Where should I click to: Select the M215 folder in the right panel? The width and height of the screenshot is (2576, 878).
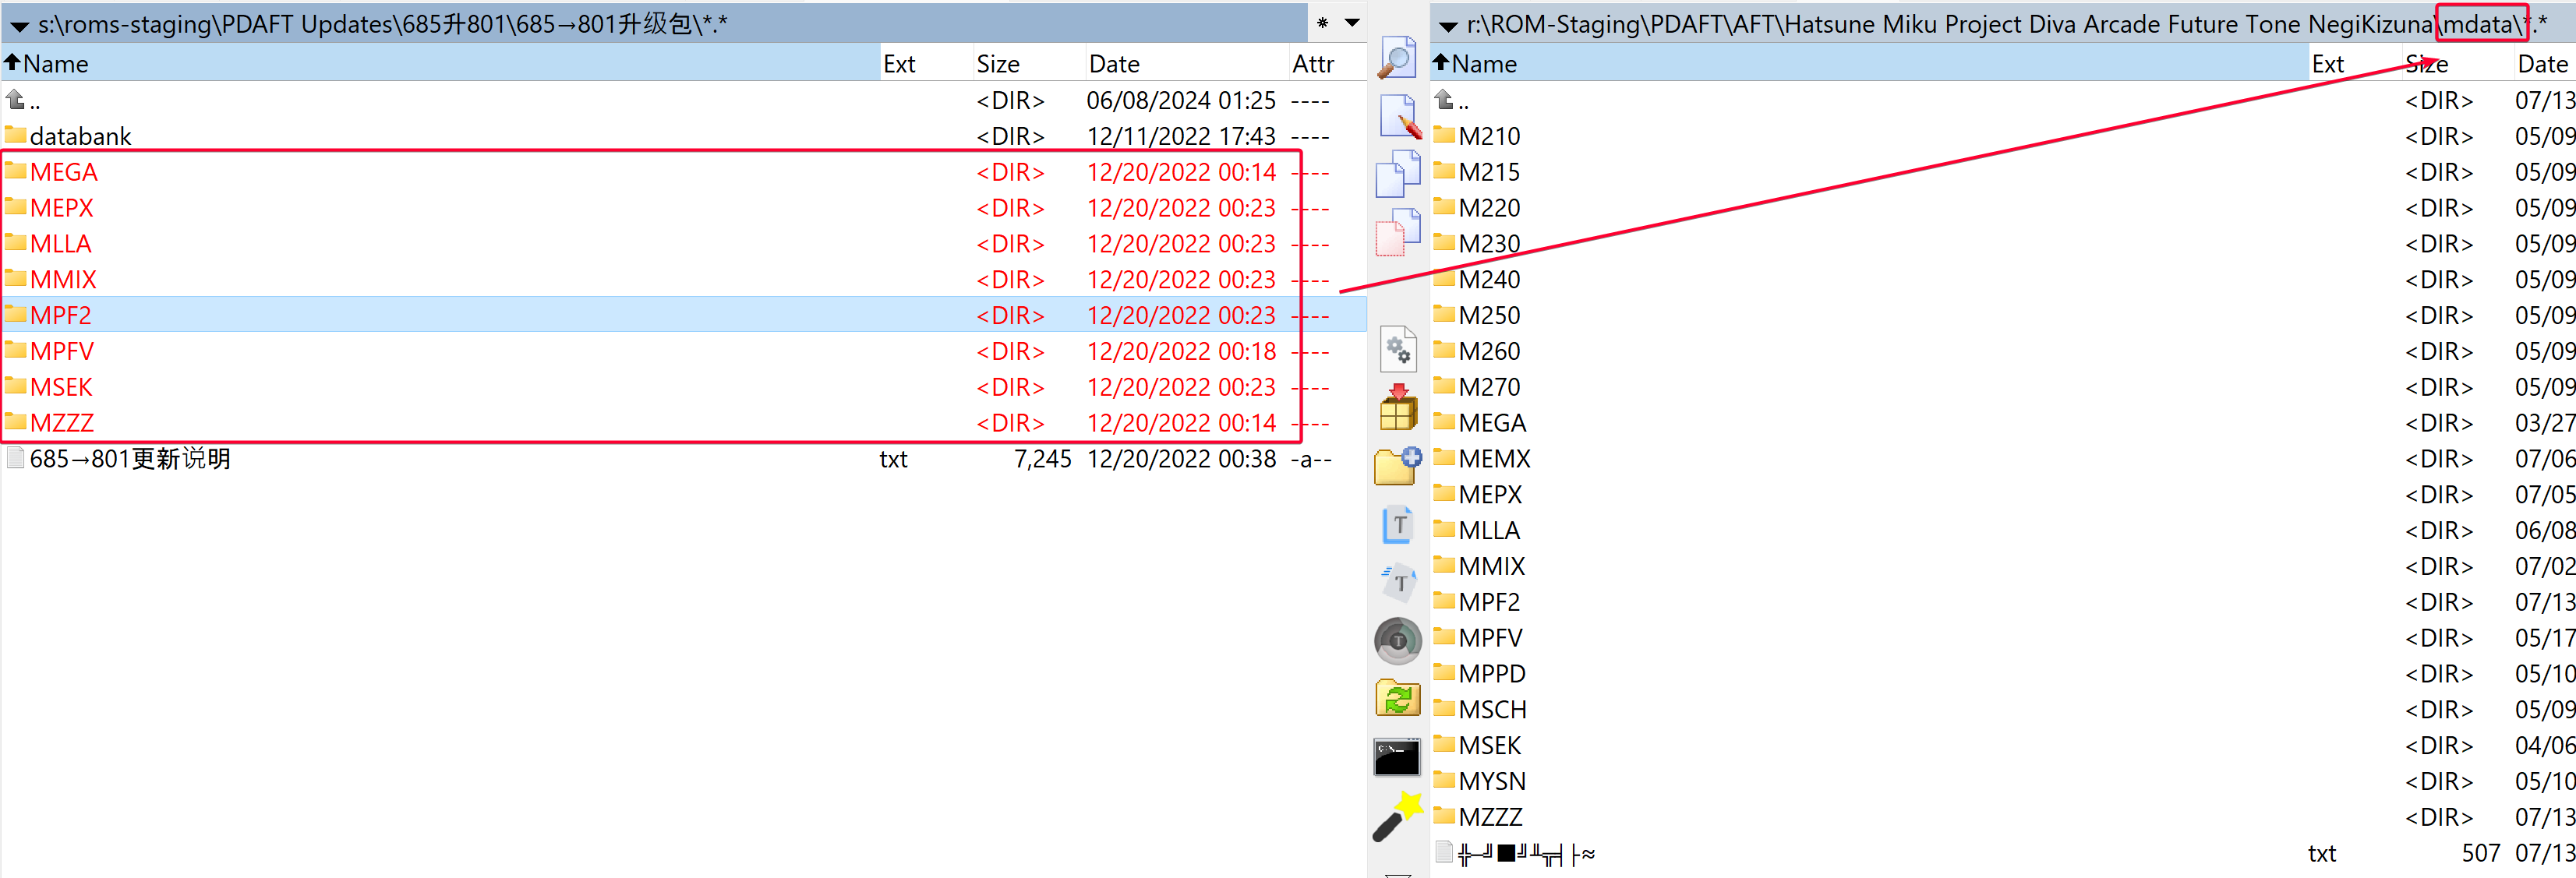2003,172
